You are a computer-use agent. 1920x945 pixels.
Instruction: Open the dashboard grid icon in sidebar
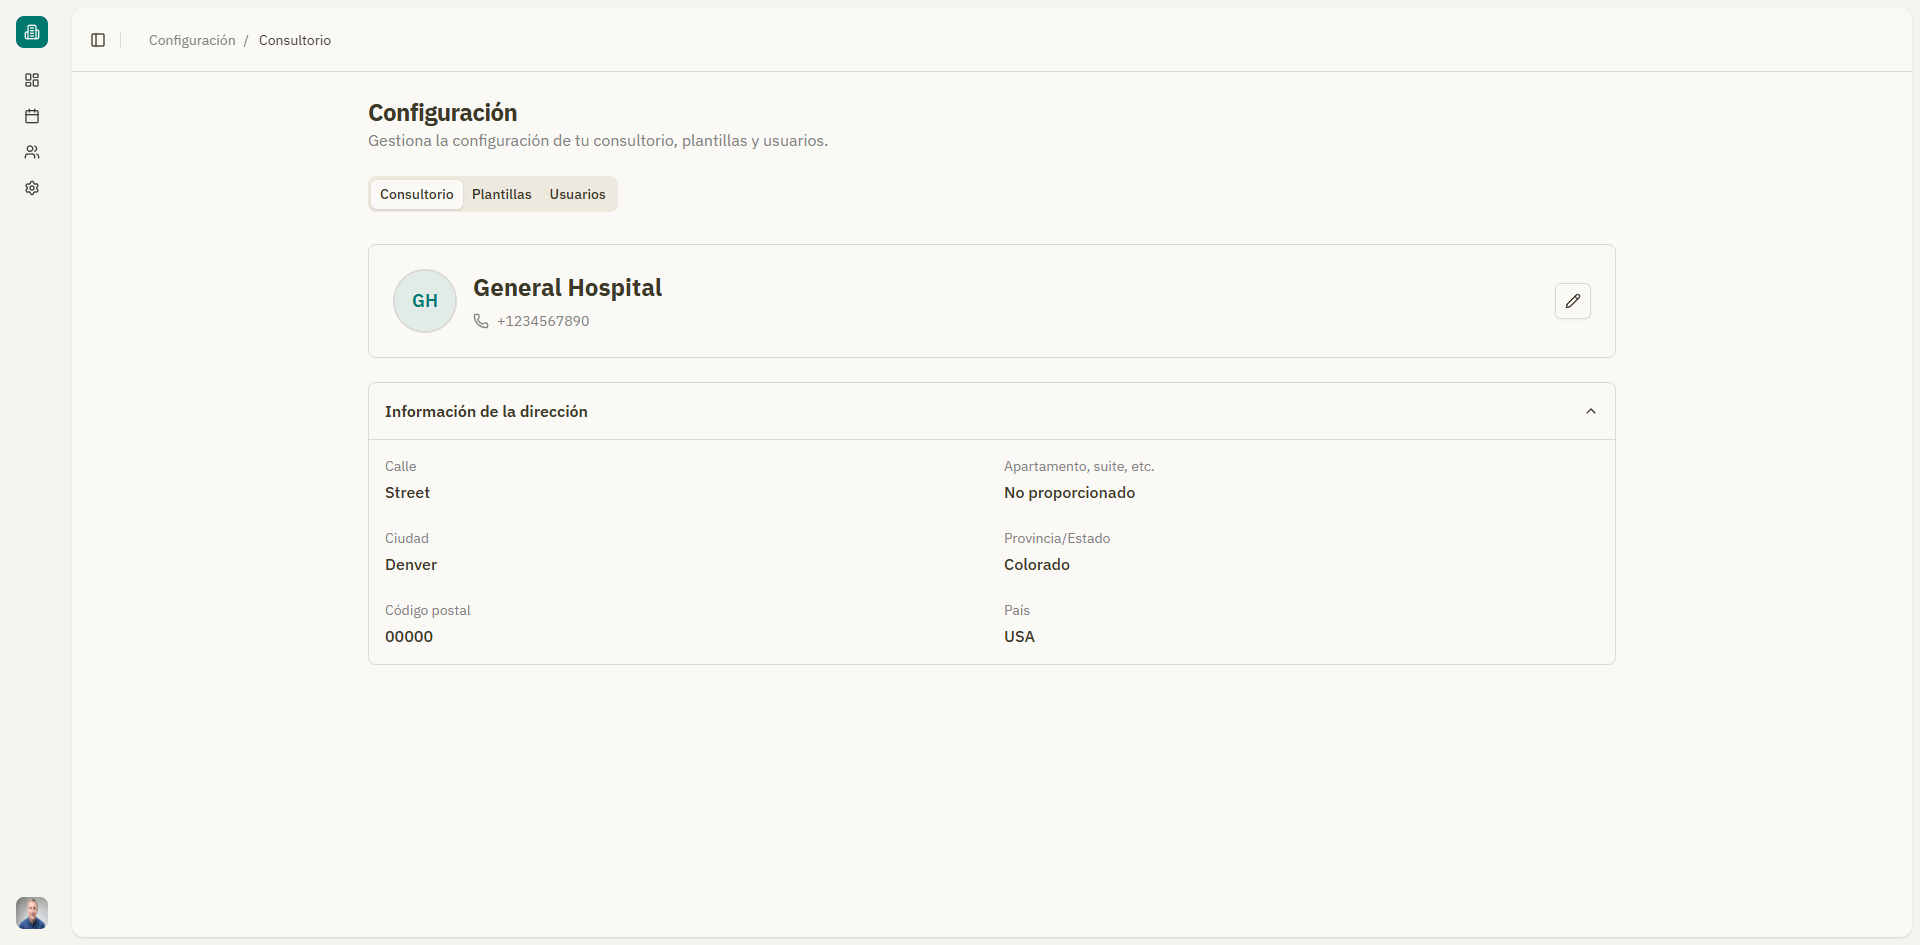pos(32,80)
